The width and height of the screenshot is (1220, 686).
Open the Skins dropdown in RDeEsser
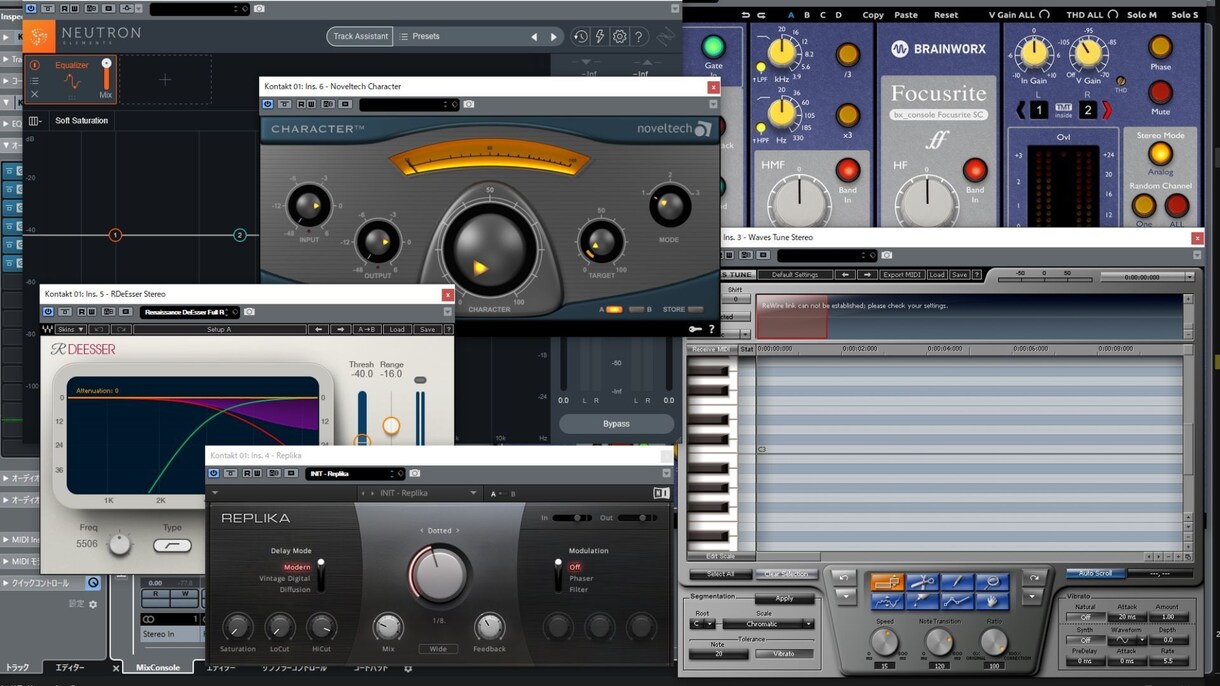click(x=70, y=329)
